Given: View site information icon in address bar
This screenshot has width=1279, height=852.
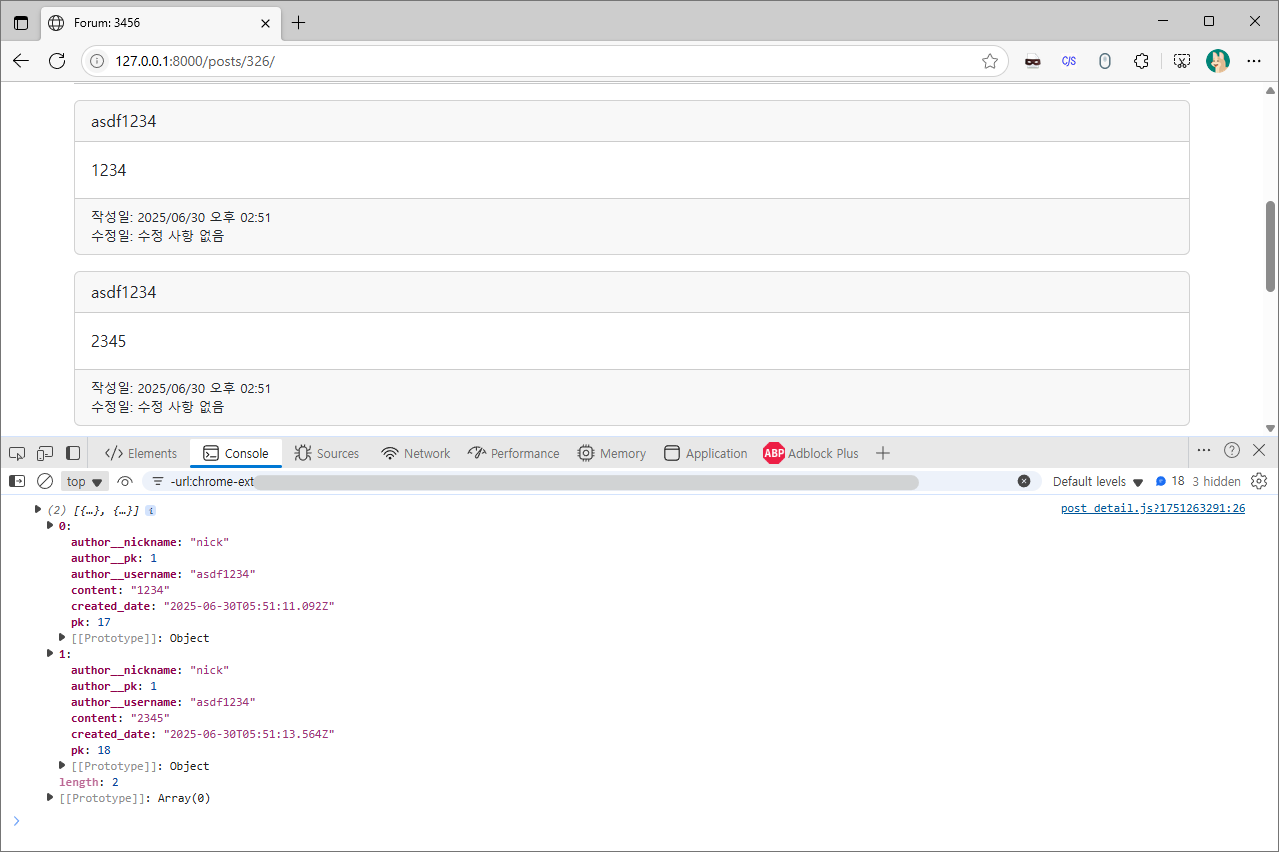Looking at the screenshot, I should click(97, 61).
